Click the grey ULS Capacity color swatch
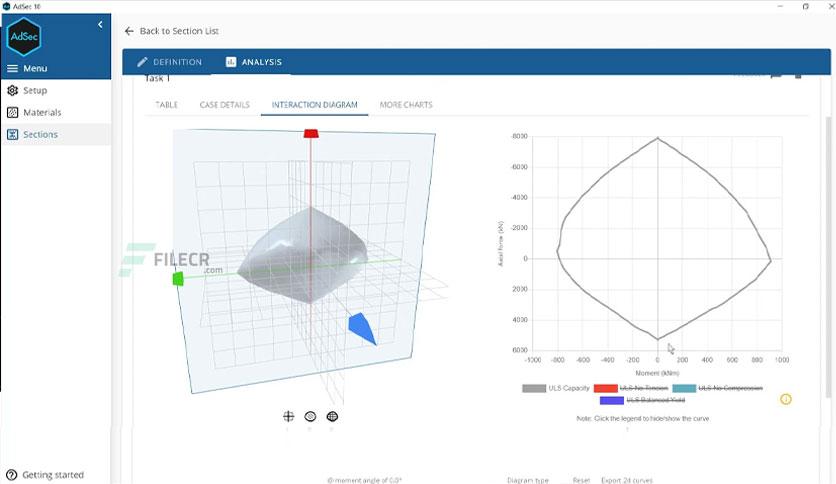 [534, 388]
